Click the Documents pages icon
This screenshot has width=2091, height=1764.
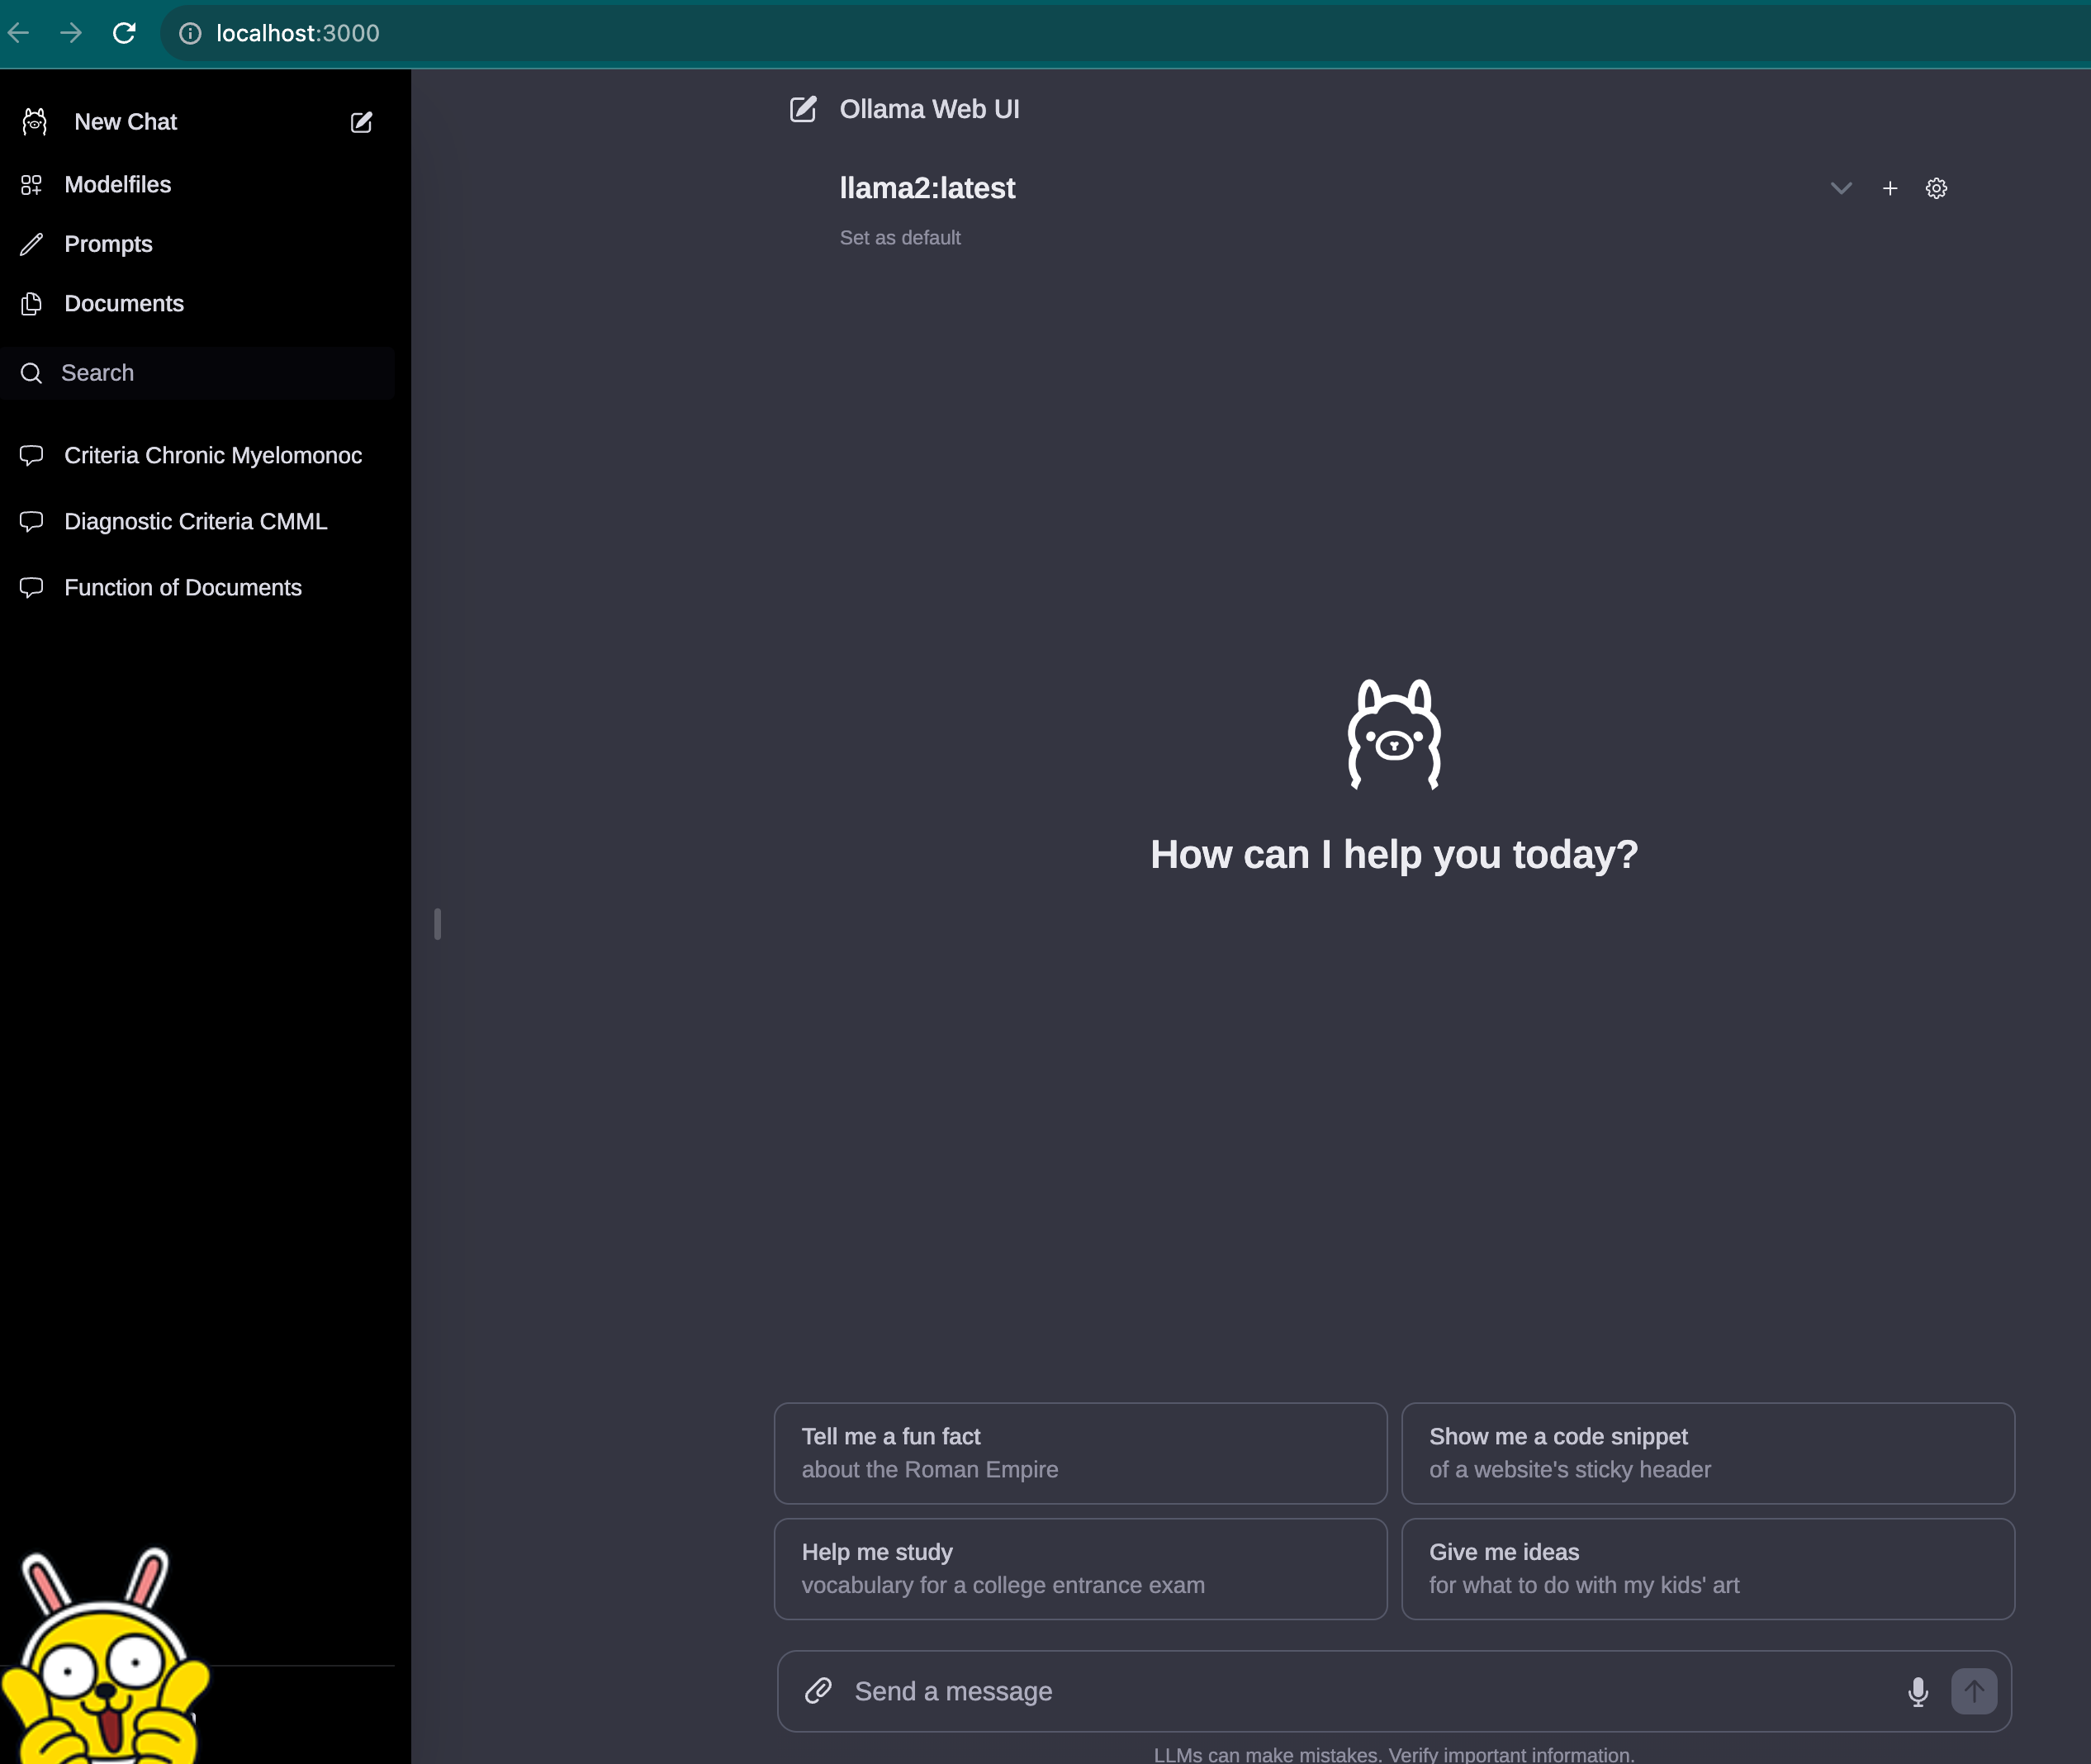coord(32,304)
